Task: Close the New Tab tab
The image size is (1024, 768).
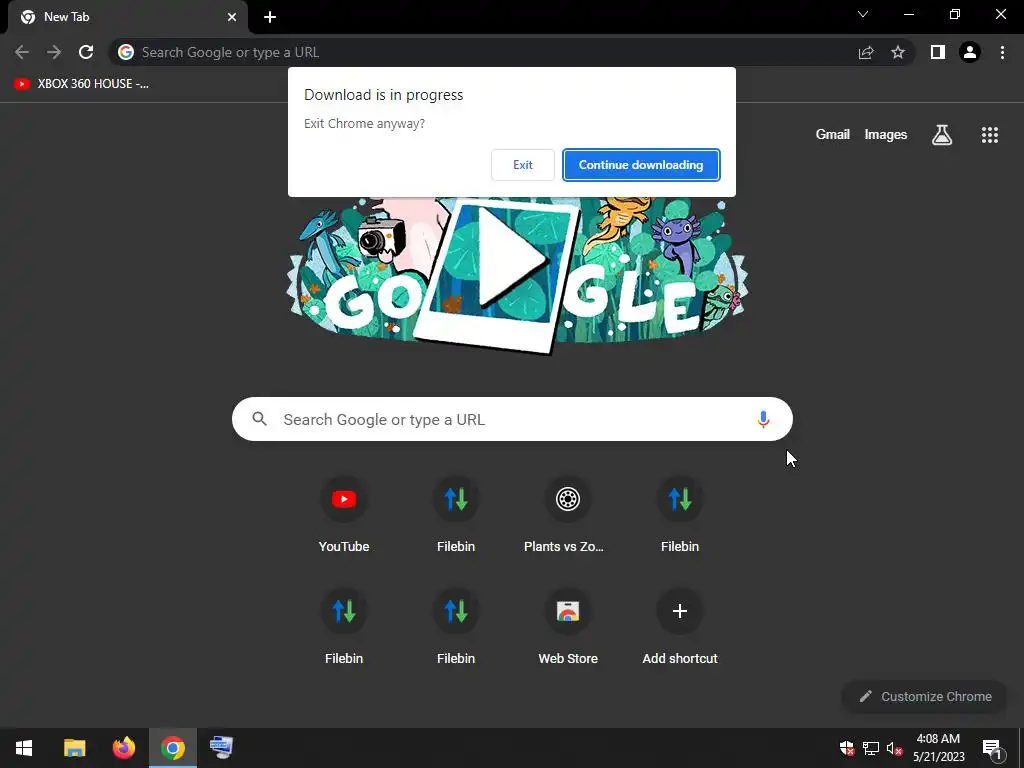Action: 232,17
